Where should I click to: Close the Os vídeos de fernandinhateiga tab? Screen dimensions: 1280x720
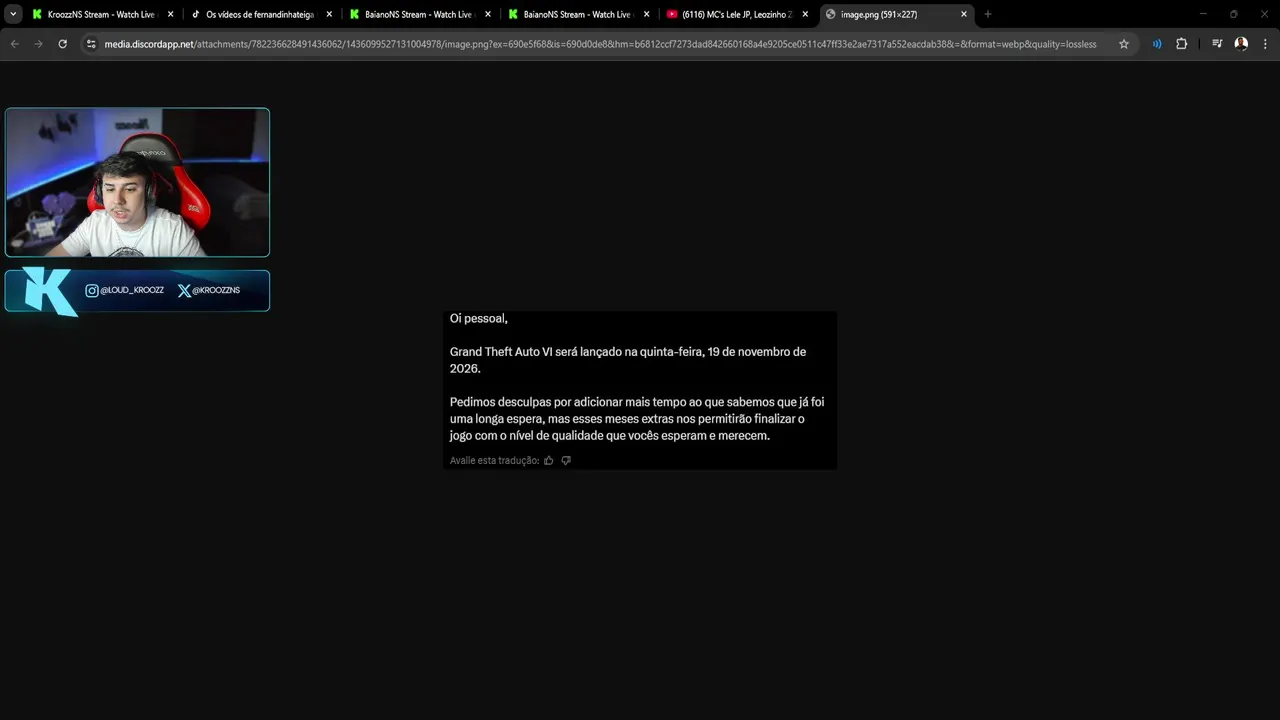click(x=329, y=15)
